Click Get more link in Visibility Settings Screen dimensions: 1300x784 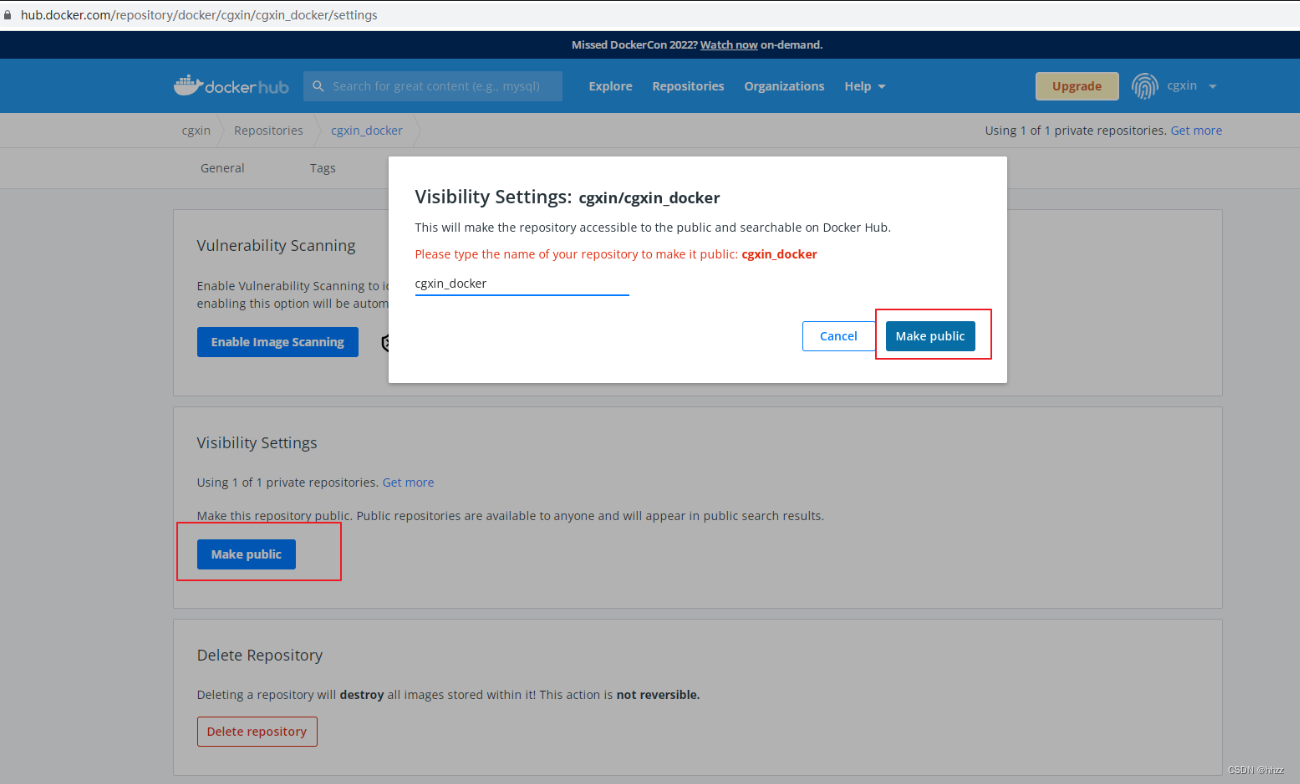408,482
